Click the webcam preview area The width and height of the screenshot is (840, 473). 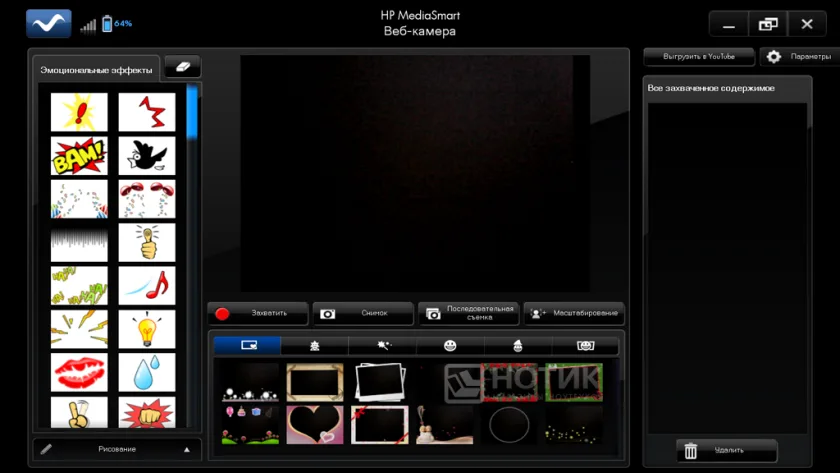(x=415, y=174)
